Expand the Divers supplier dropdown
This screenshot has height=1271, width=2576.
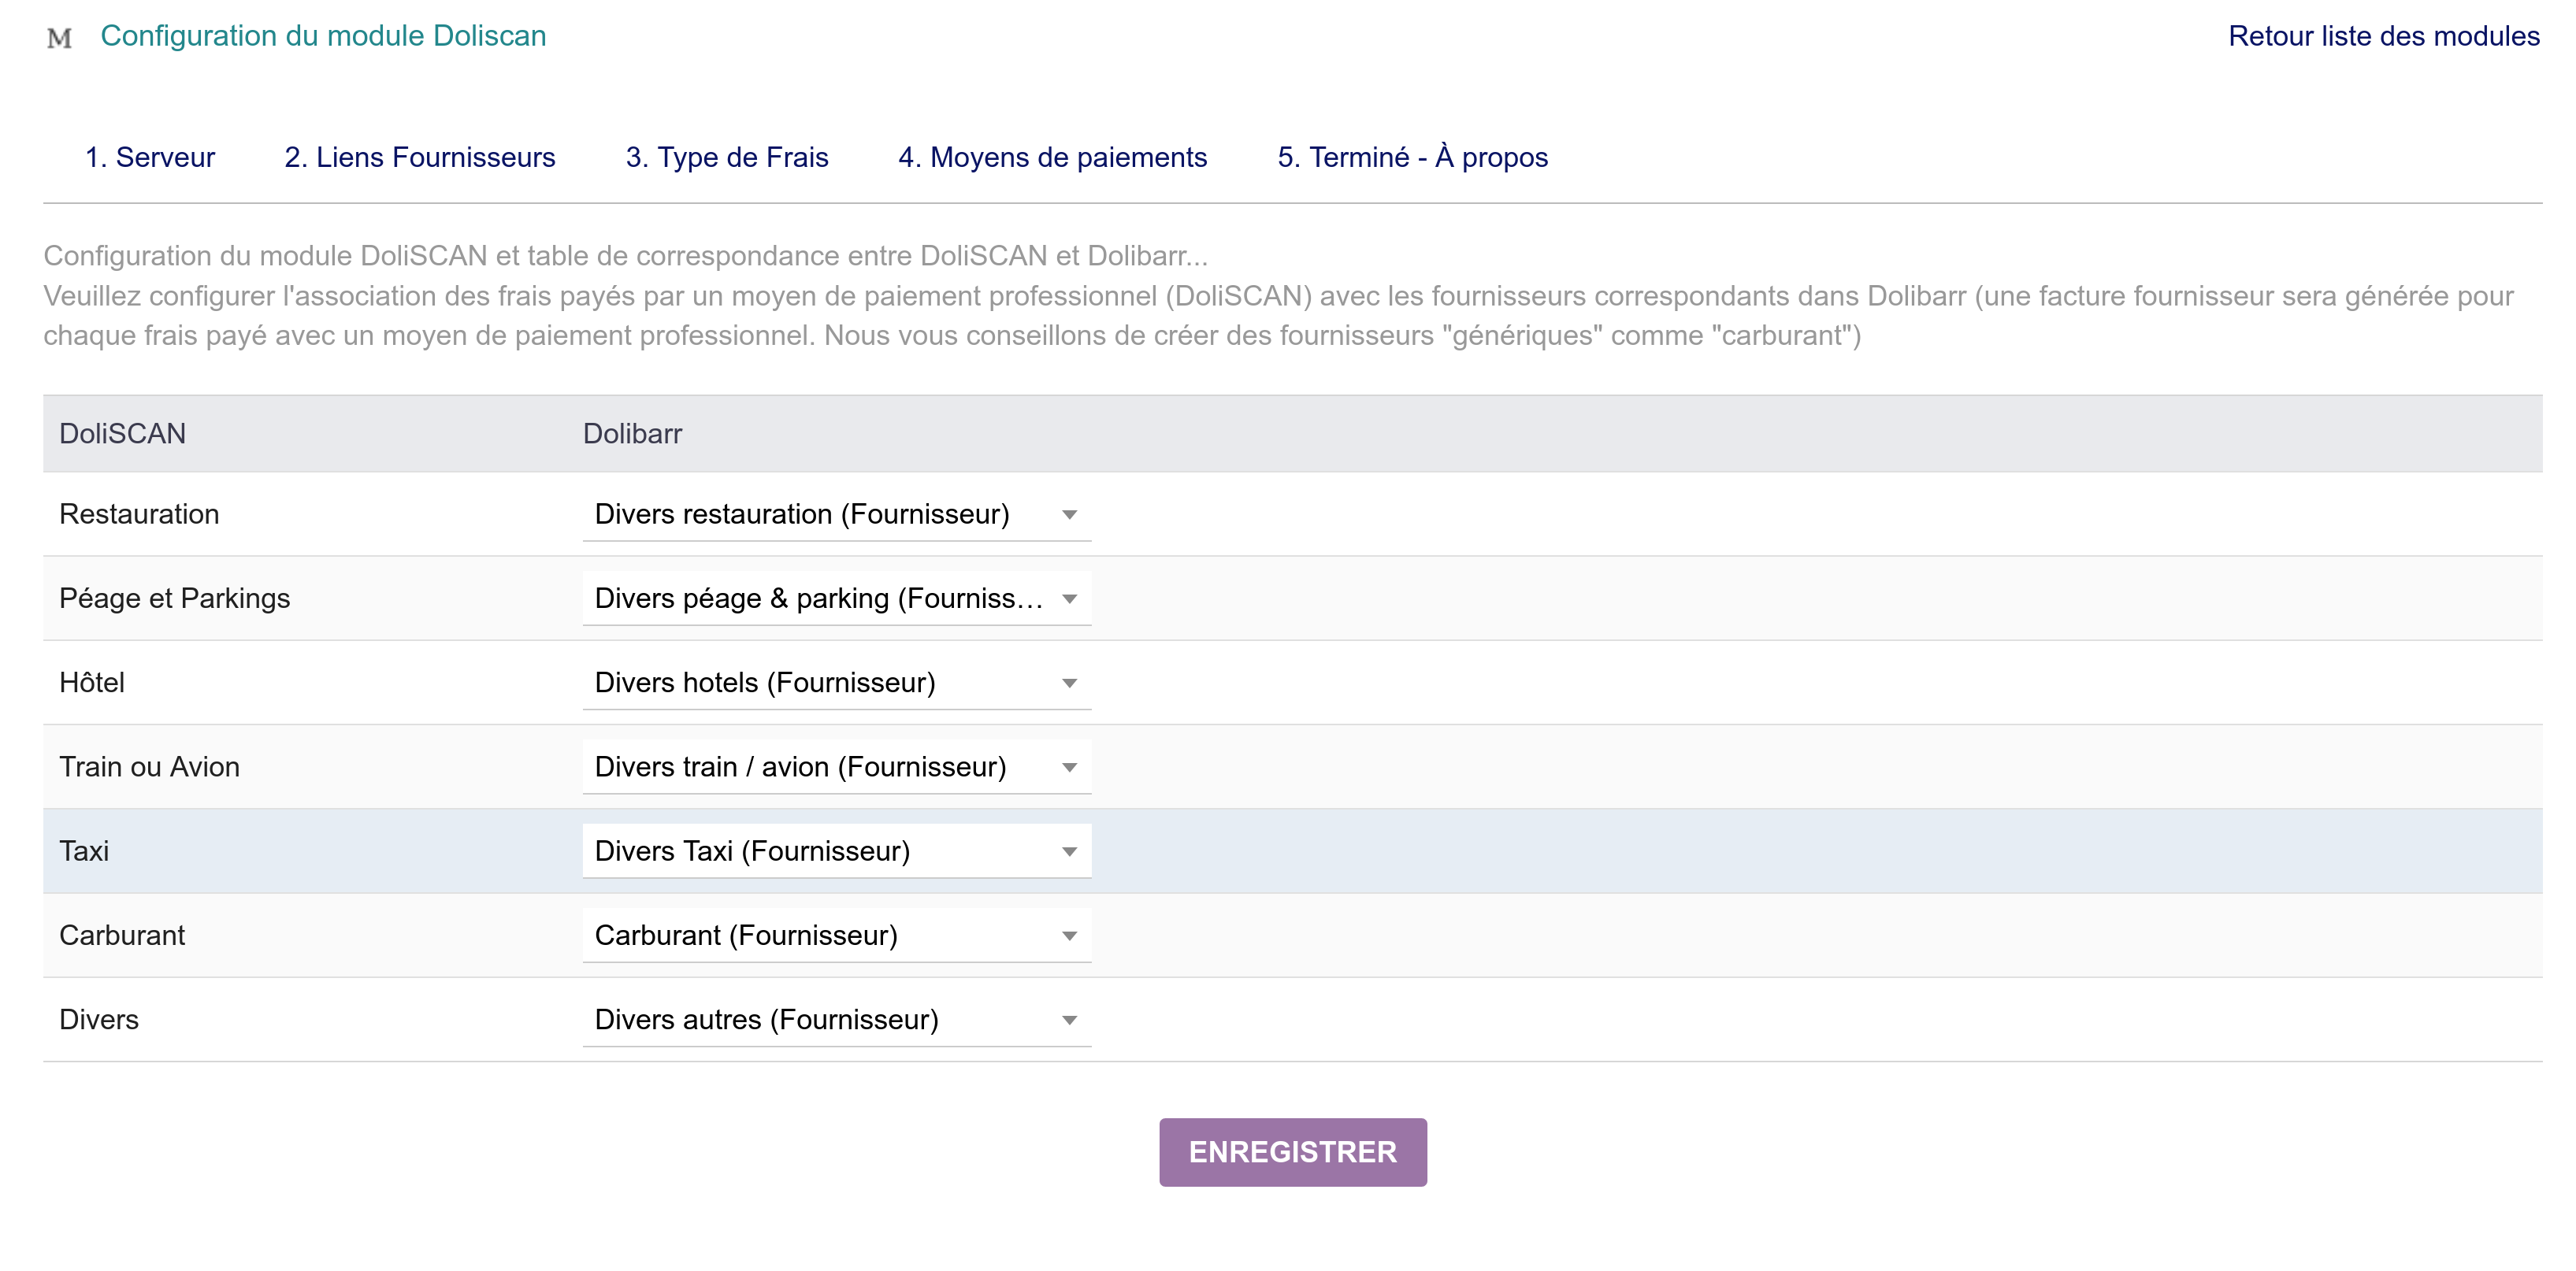point(837,1019)
